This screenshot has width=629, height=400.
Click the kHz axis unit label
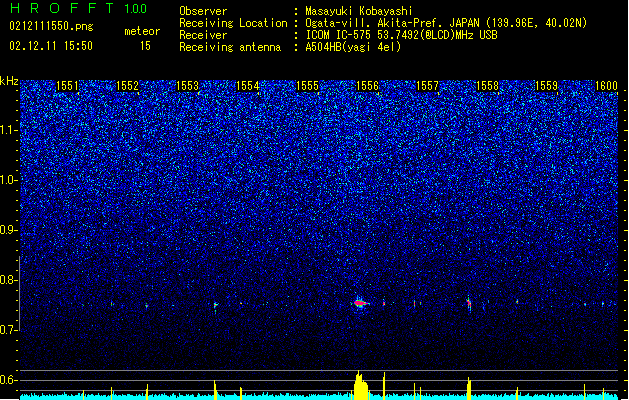[x=9, y=81]
